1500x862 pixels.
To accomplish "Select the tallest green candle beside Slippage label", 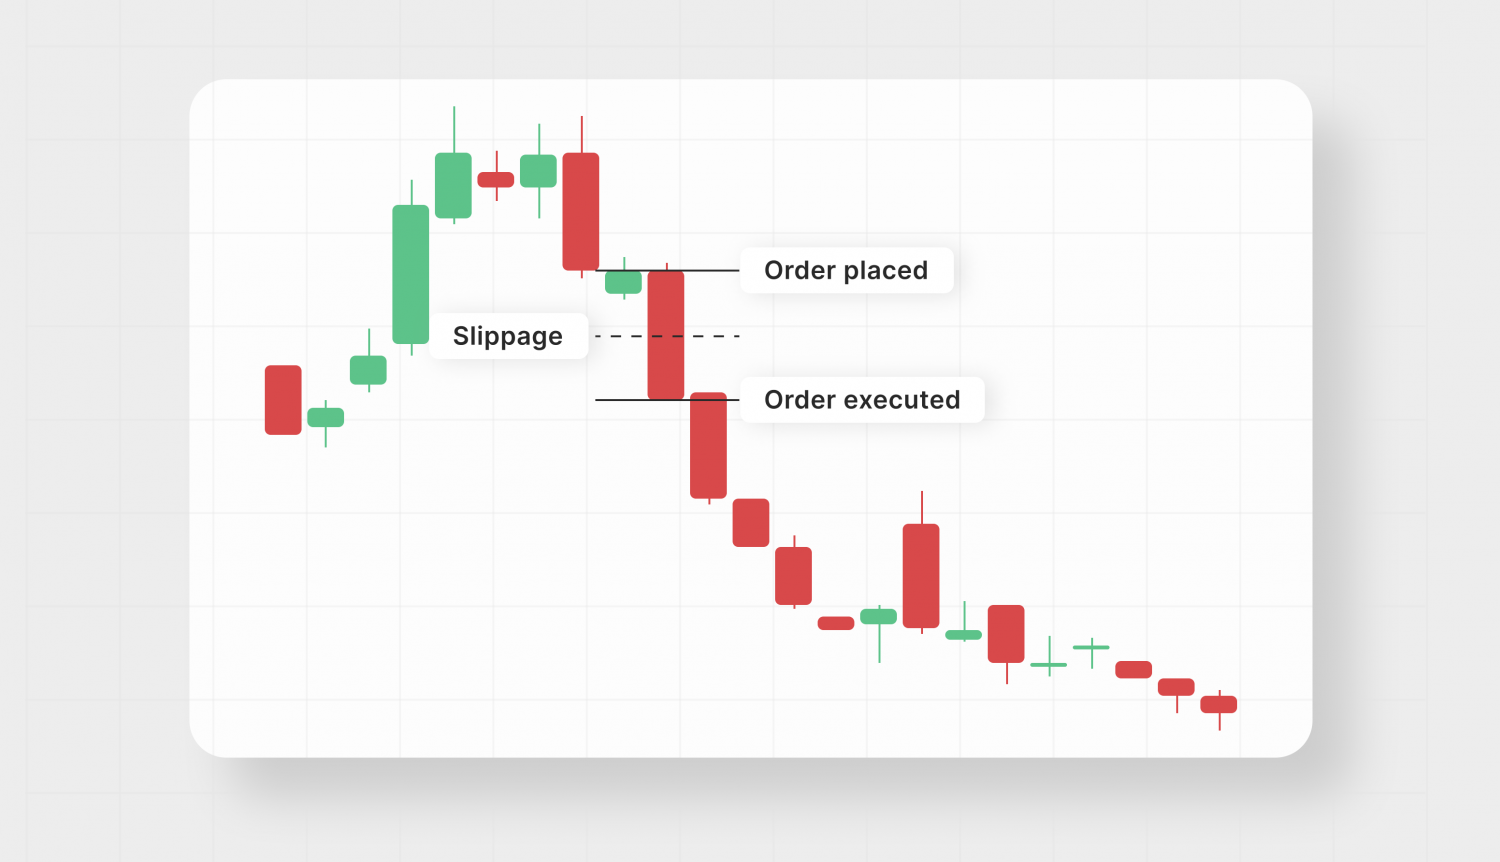I will pos(411,274).
